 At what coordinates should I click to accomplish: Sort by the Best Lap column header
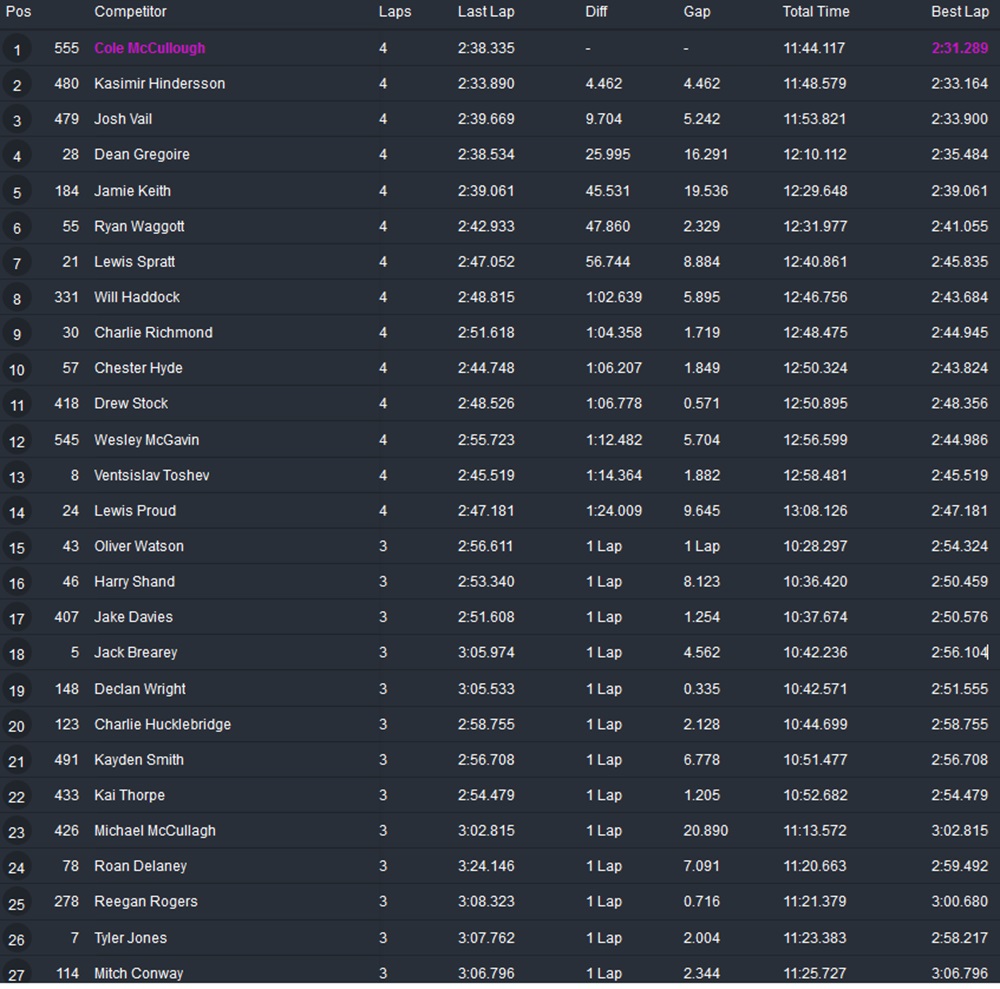coord(959,12)
